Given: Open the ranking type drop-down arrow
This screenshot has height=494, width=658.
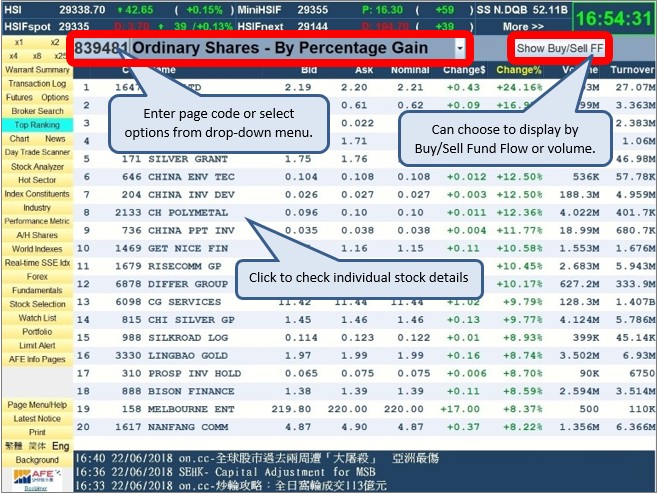Looking at the screenshot, I should (460, 48).
